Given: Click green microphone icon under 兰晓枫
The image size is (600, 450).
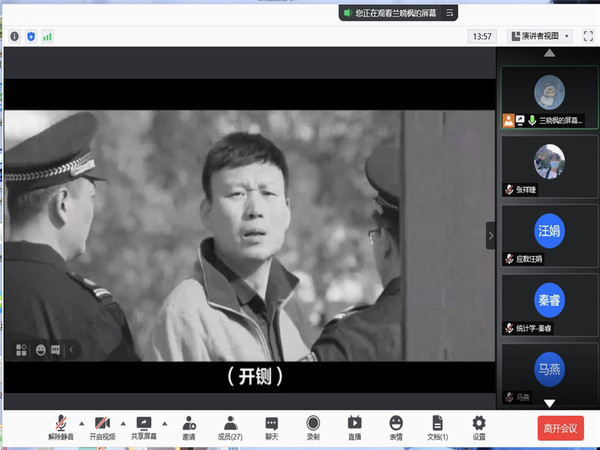Looking at the screenshot, I should click(532, 121).
